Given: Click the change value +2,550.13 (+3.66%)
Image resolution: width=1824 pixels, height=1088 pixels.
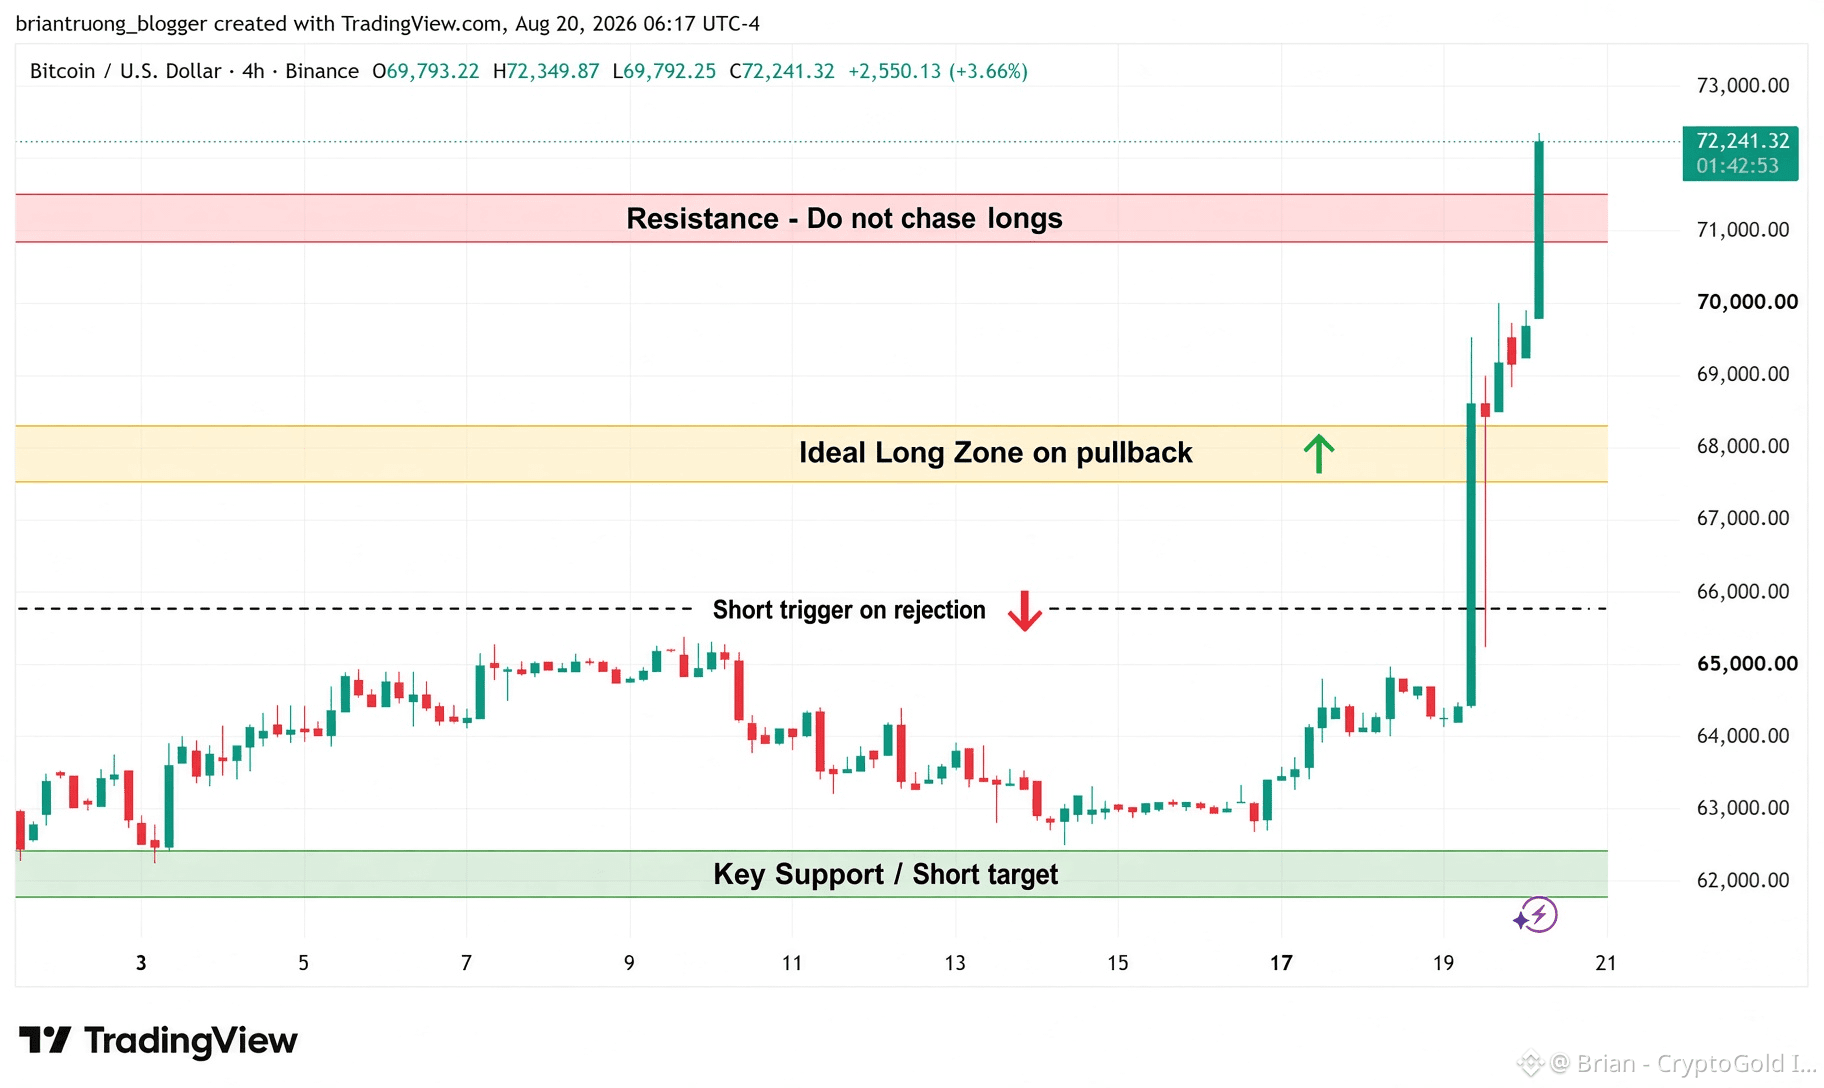Looking at the screenshot, I should [x=938, y=71].
